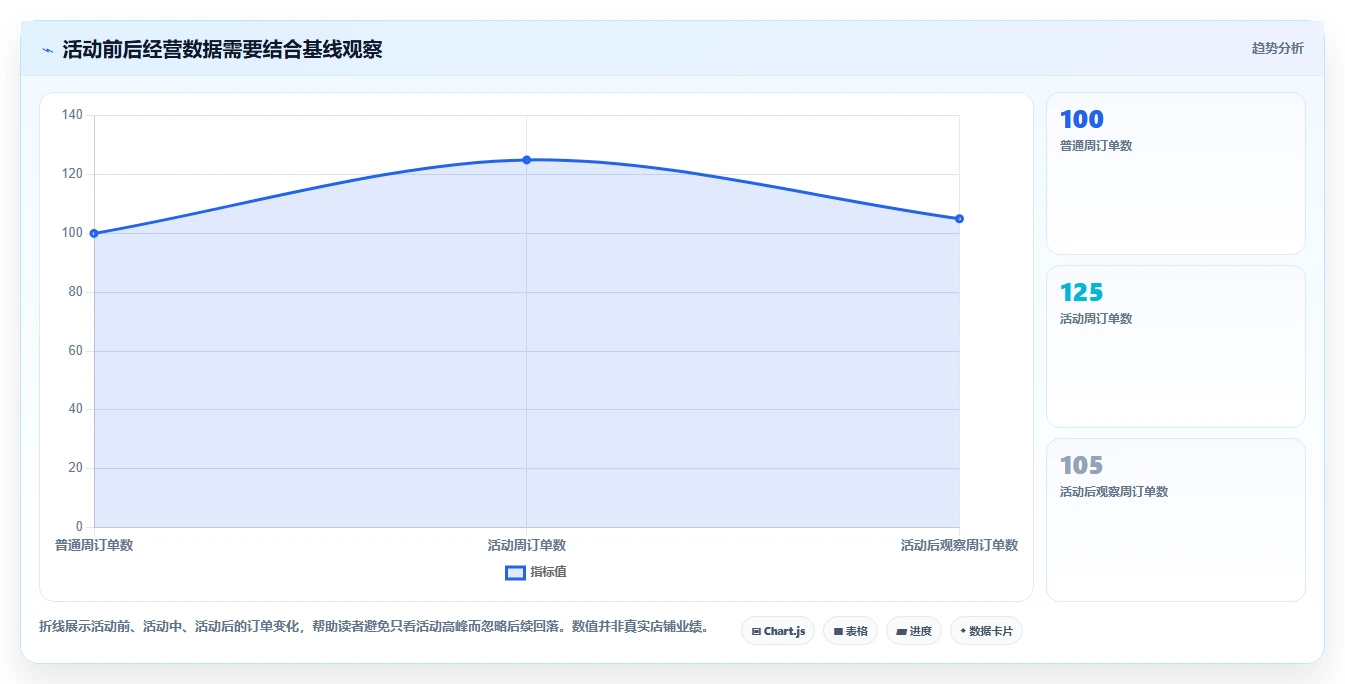Viewport: 1345px width, 684px height.
Task: Click the 125 value in 活动周订单数 card
Action: 1082,293
